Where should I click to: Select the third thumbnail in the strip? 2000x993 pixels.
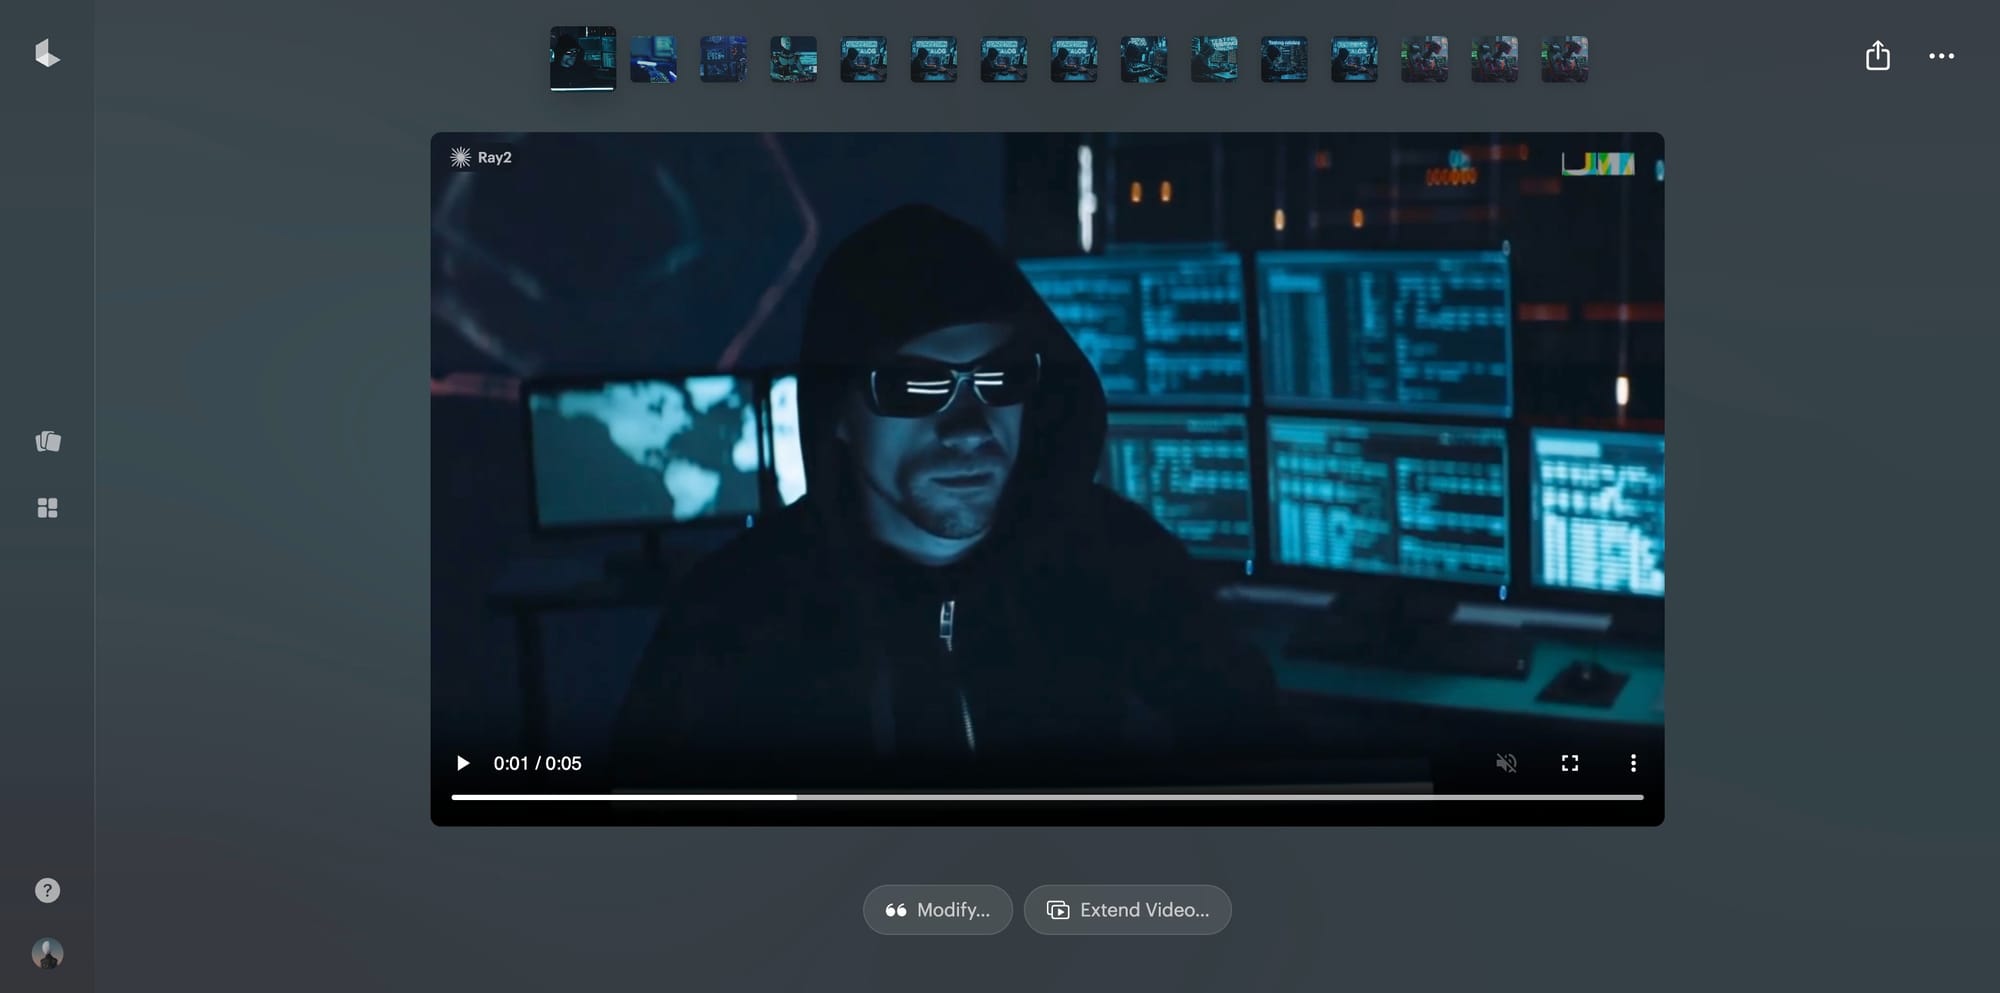724,59
